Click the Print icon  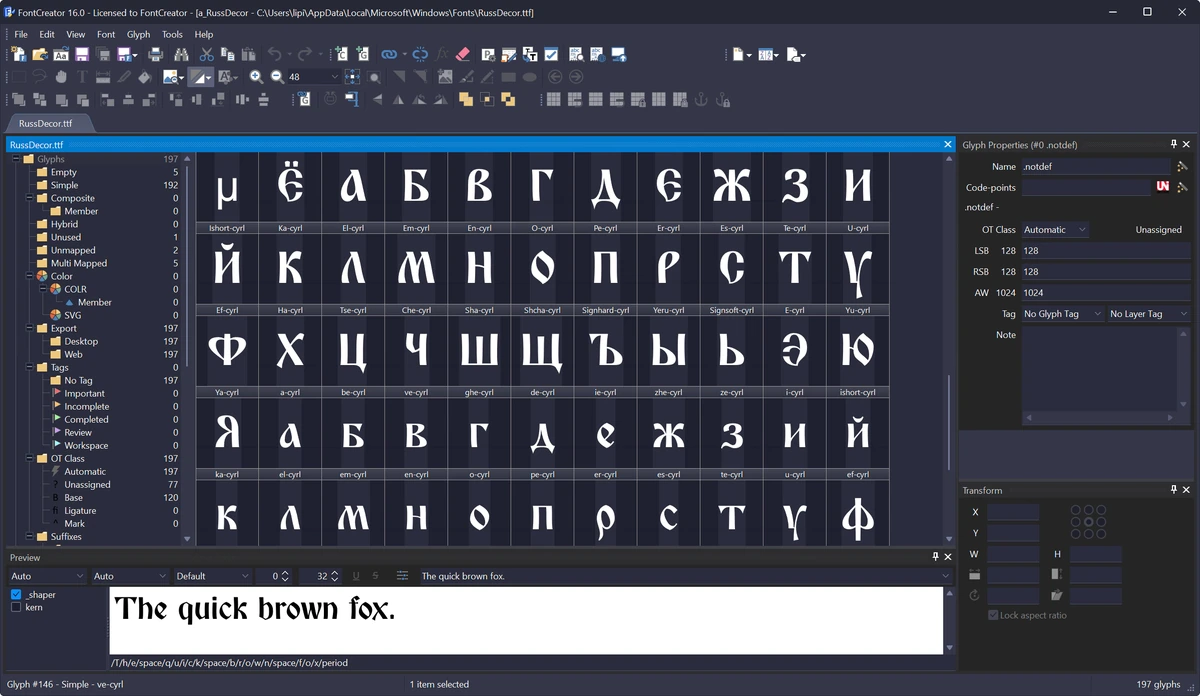[155, 54]
